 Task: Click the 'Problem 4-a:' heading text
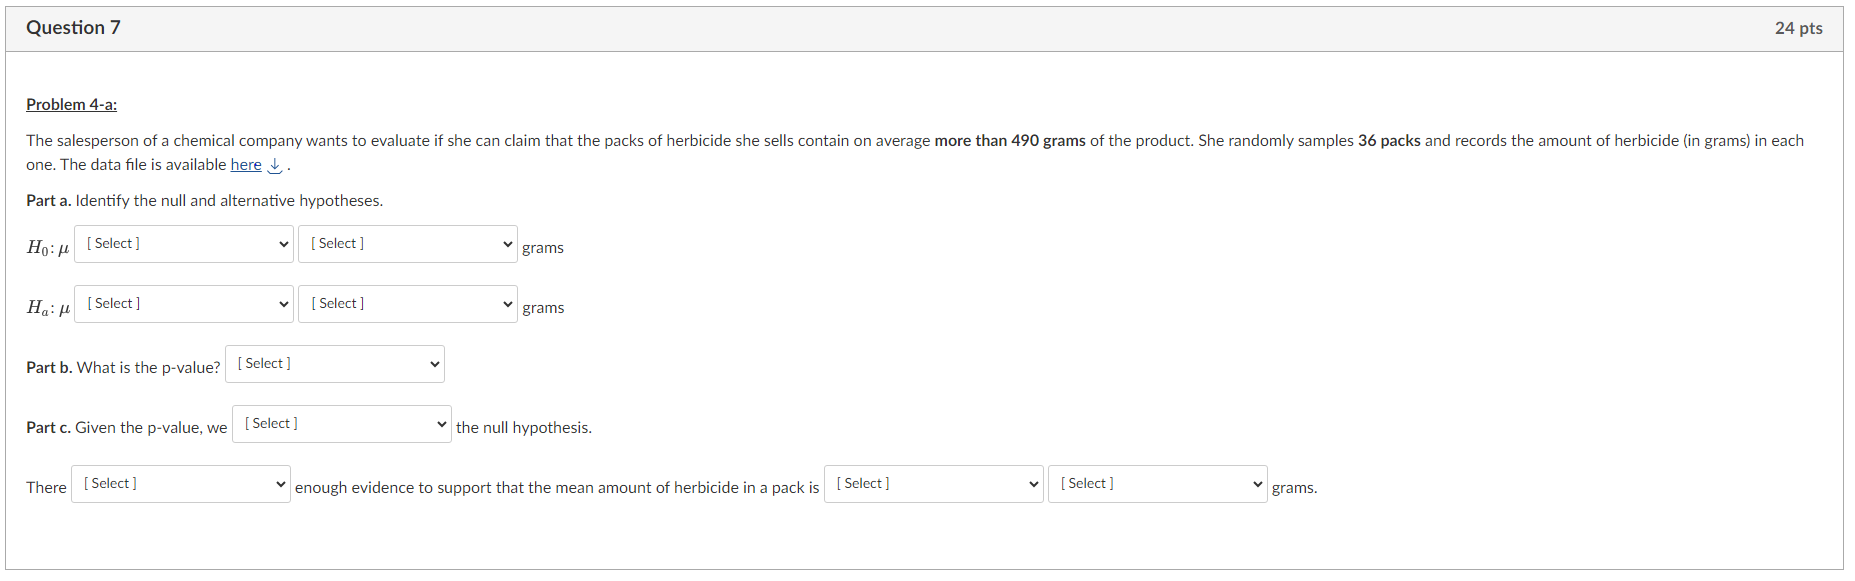coord(71,104)
